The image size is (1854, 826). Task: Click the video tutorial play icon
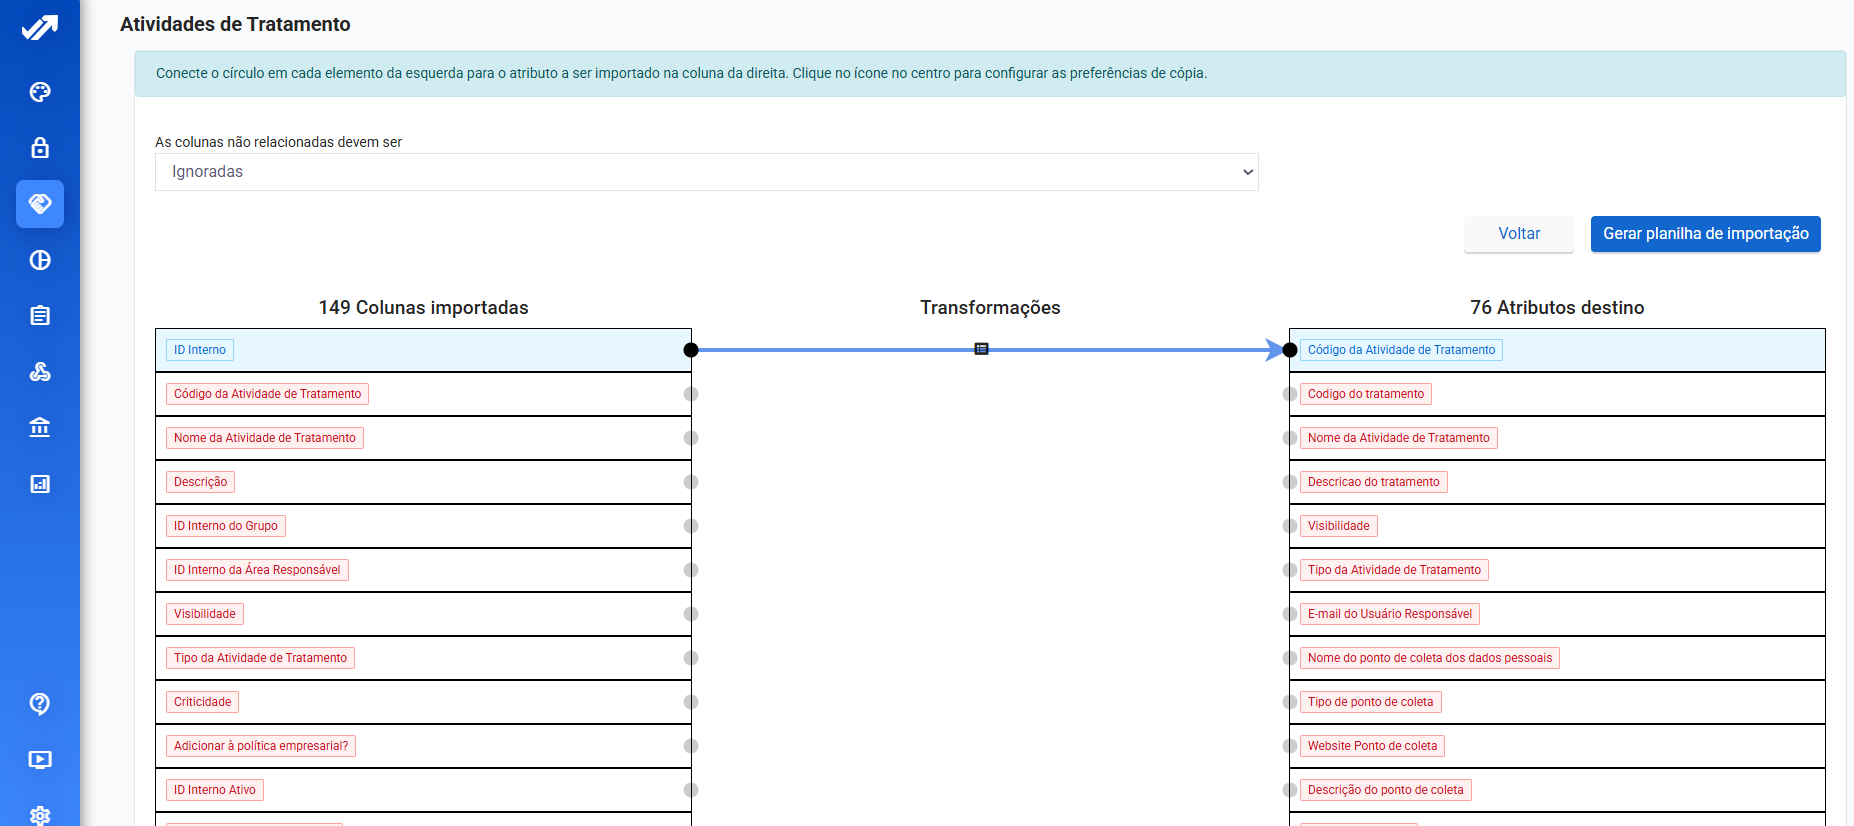pos(40,760)
